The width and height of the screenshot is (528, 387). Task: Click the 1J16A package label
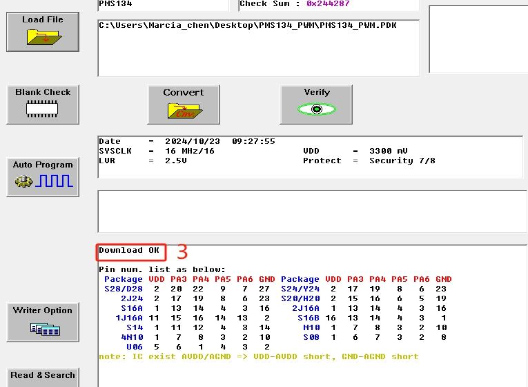click(x=129, y=318)
